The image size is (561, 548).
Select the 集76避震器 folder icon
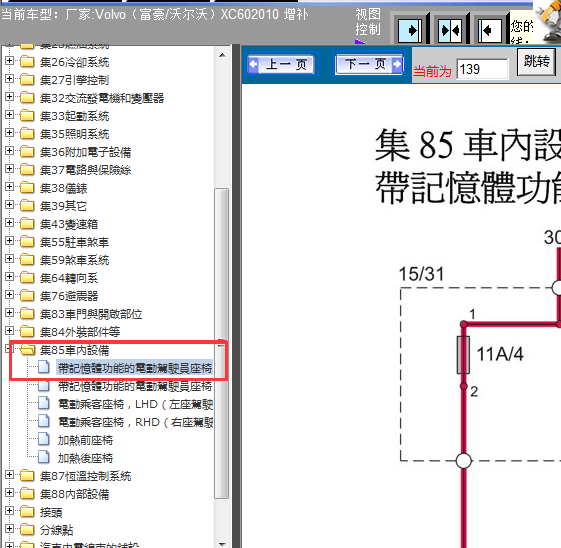(x=27, y=295)
